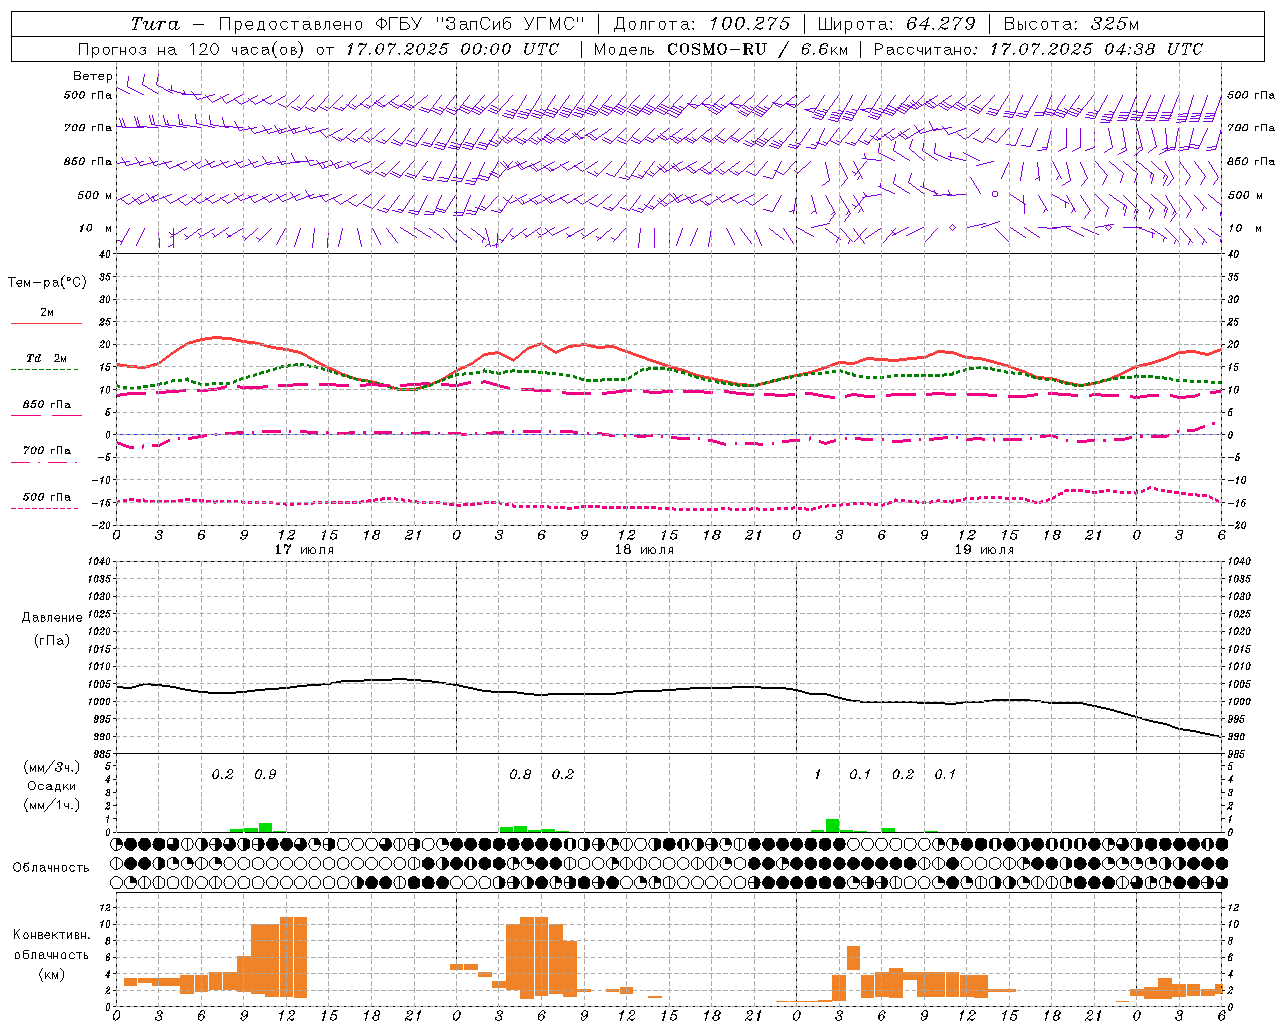
Task: Click "Прогноз на 120 часа(ов)" forecast start text
Action: [x=192, y=49]
